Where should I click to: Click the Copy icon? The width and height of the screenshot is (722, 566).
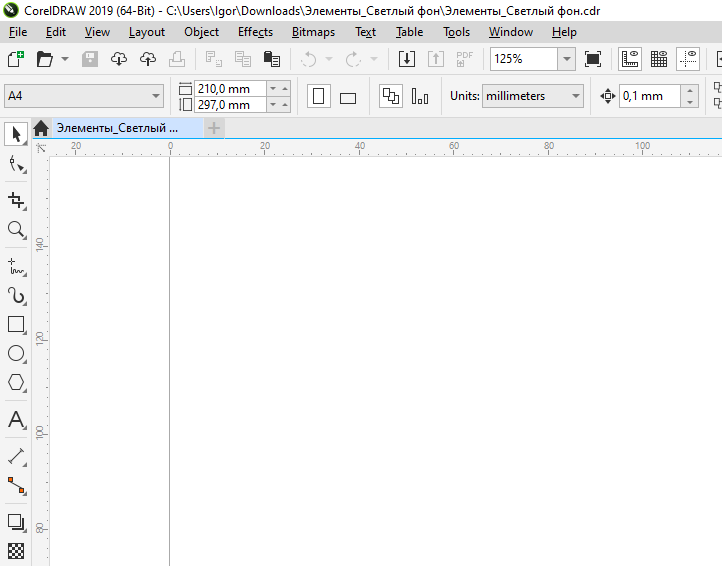coord(243,59)
